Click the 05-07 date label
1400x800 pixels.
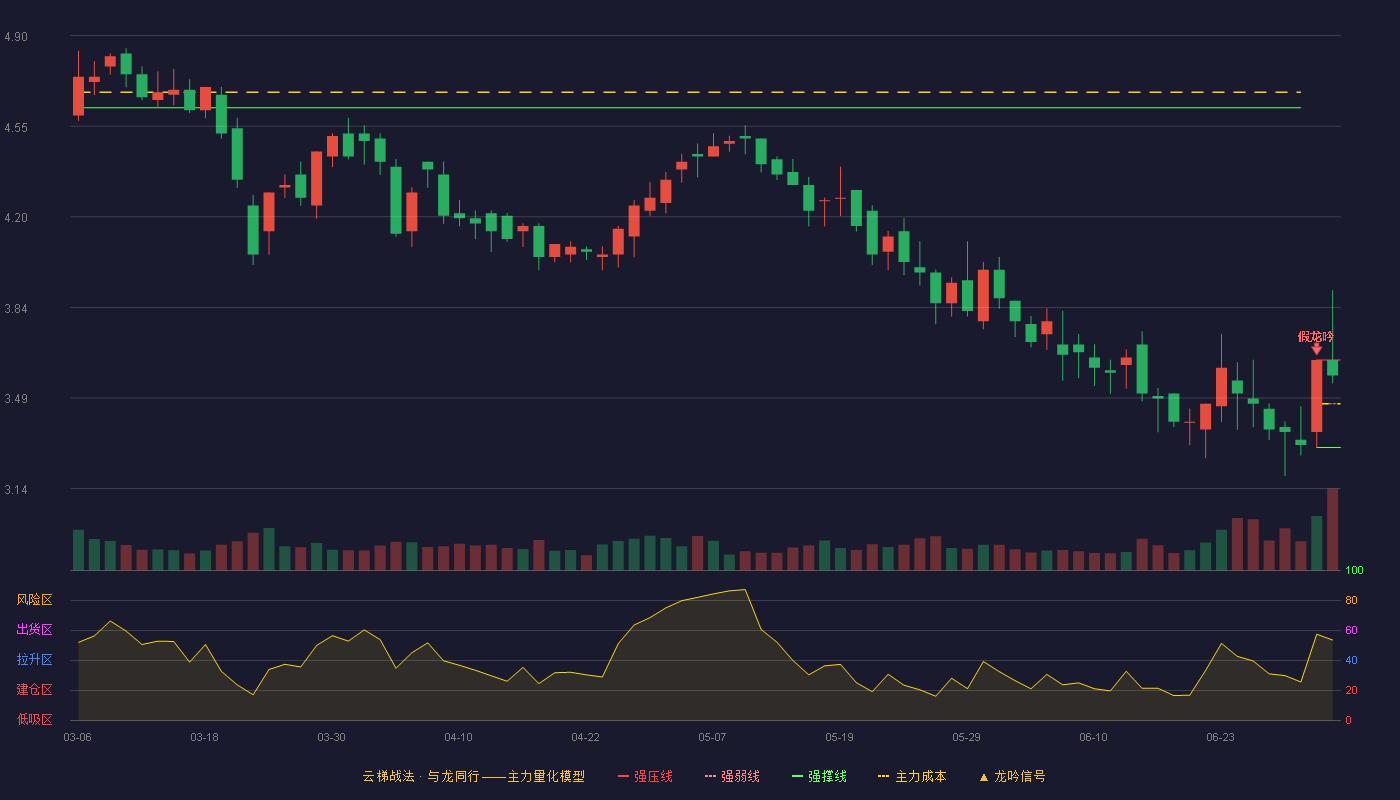(x=712, y=737)
